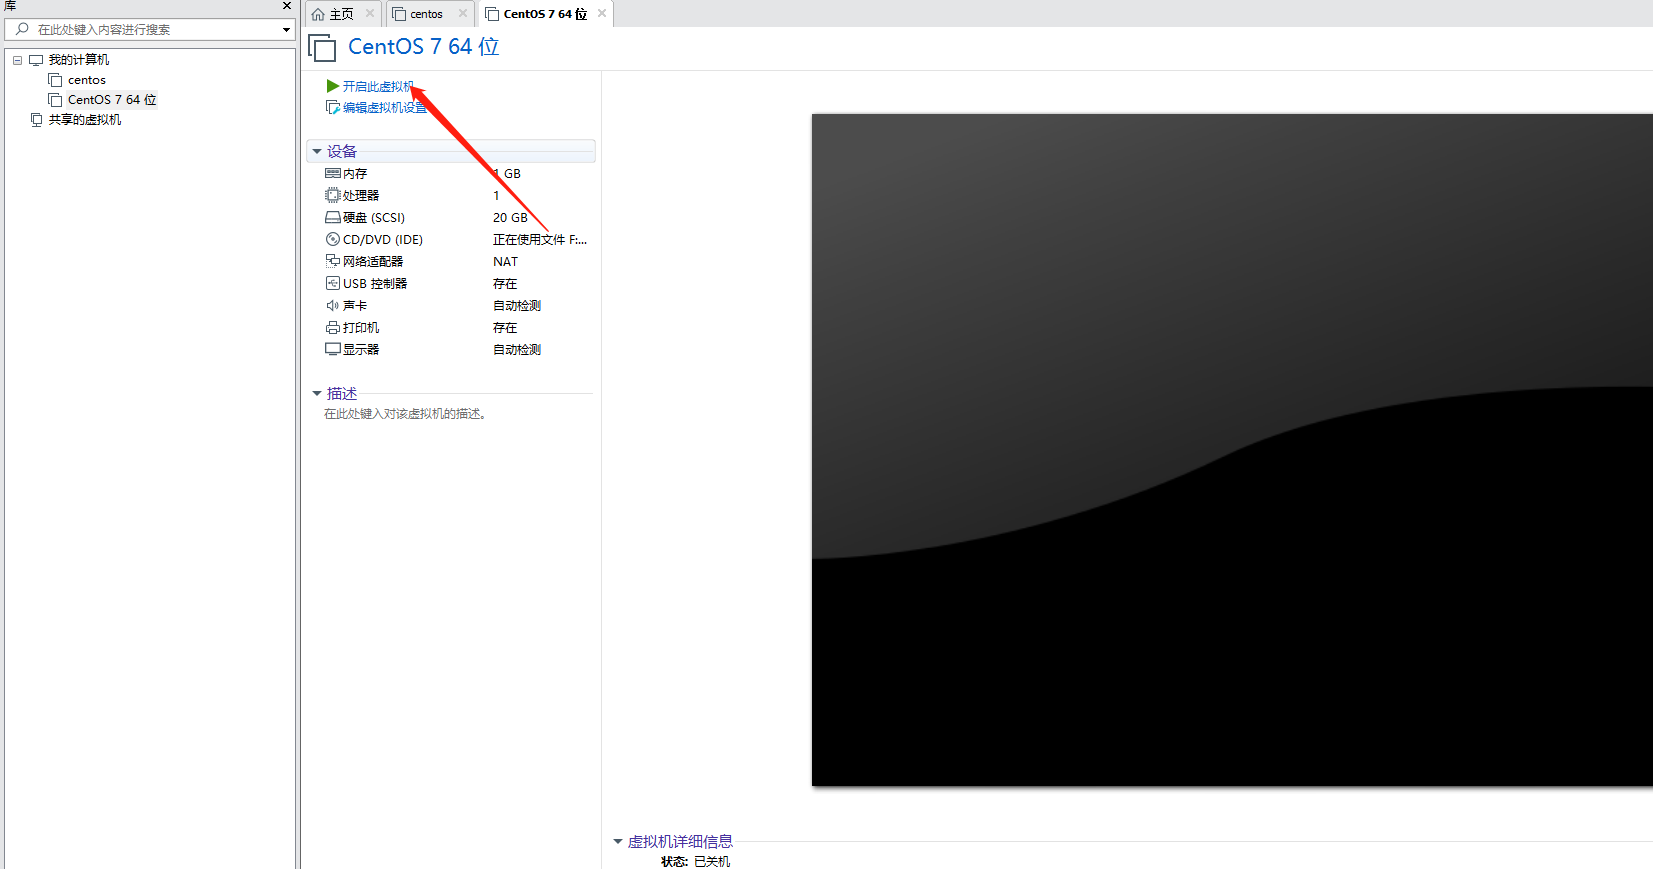Click the 处理器 processor icon
This screenshot has width=1653, height=869.
[333, 195]
